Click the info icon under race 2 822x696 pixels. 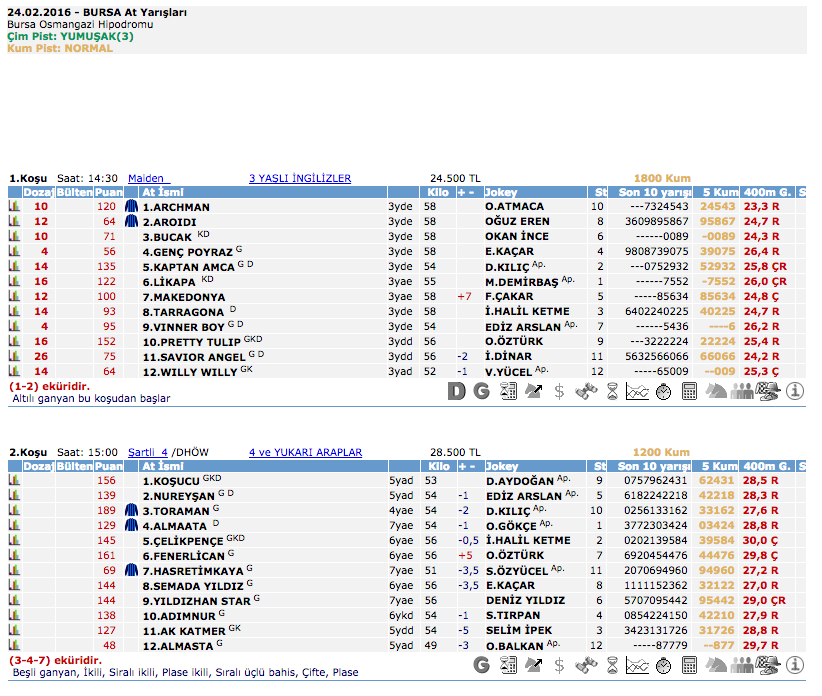[x=795, y=665]
